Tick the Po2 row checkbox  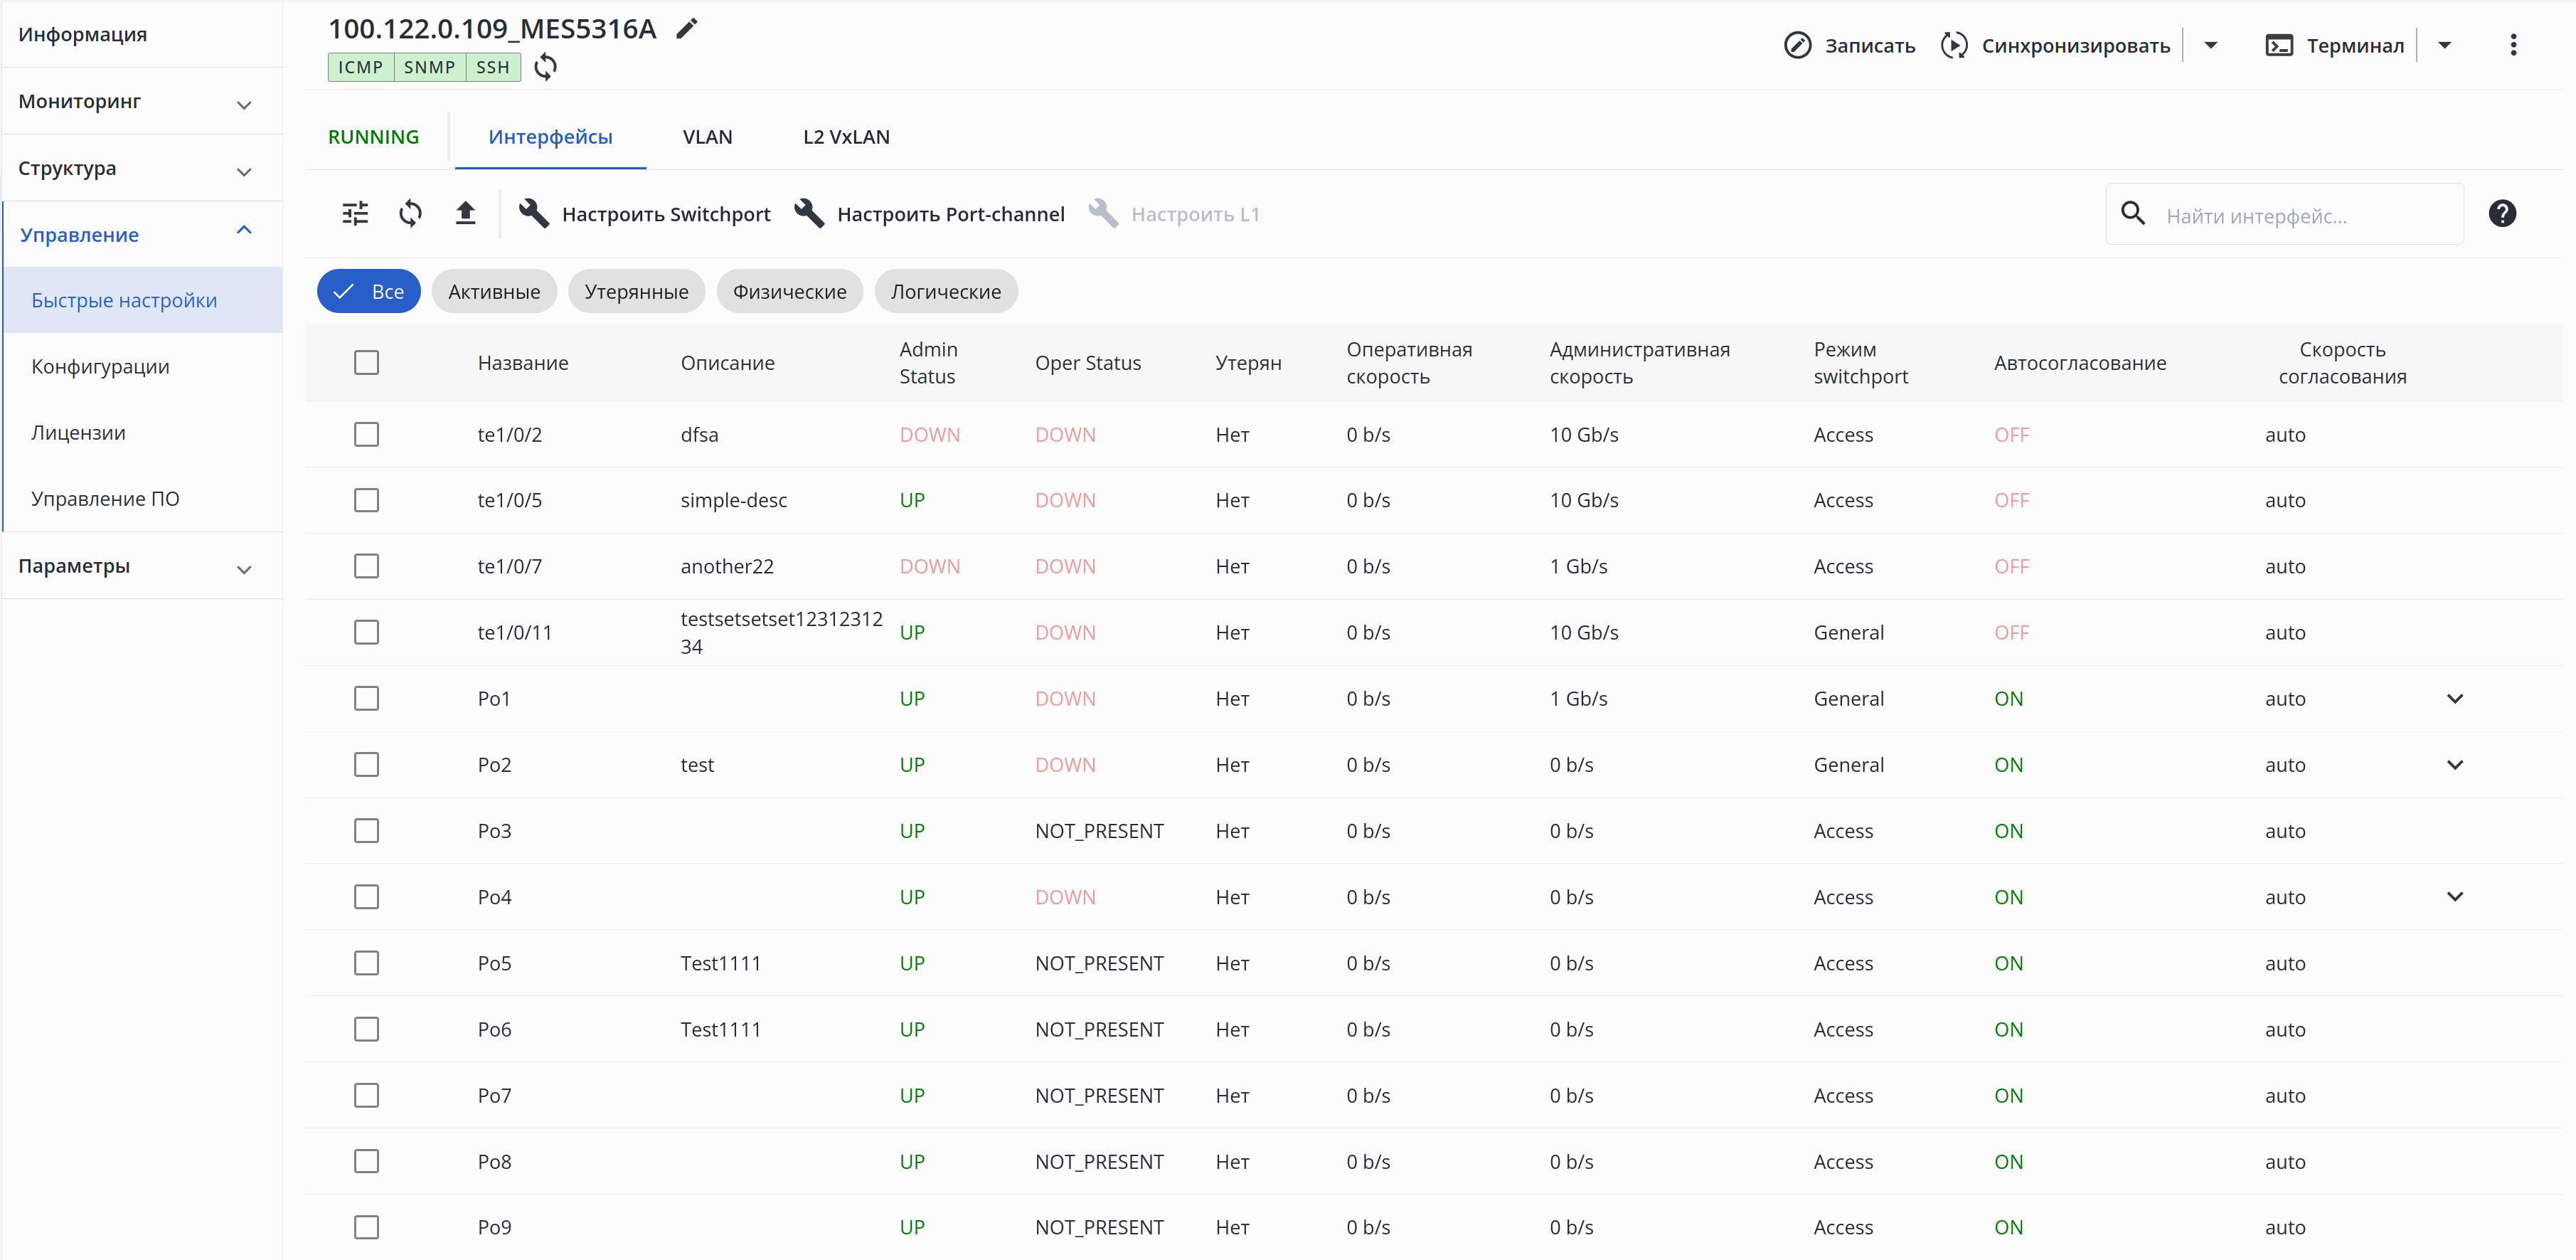(x=366, y=765)
